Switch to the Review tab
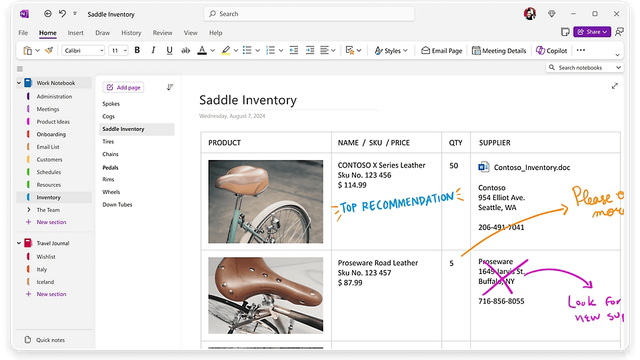The width and height of the screenshot is (640, 360). (x=162, y=33)
